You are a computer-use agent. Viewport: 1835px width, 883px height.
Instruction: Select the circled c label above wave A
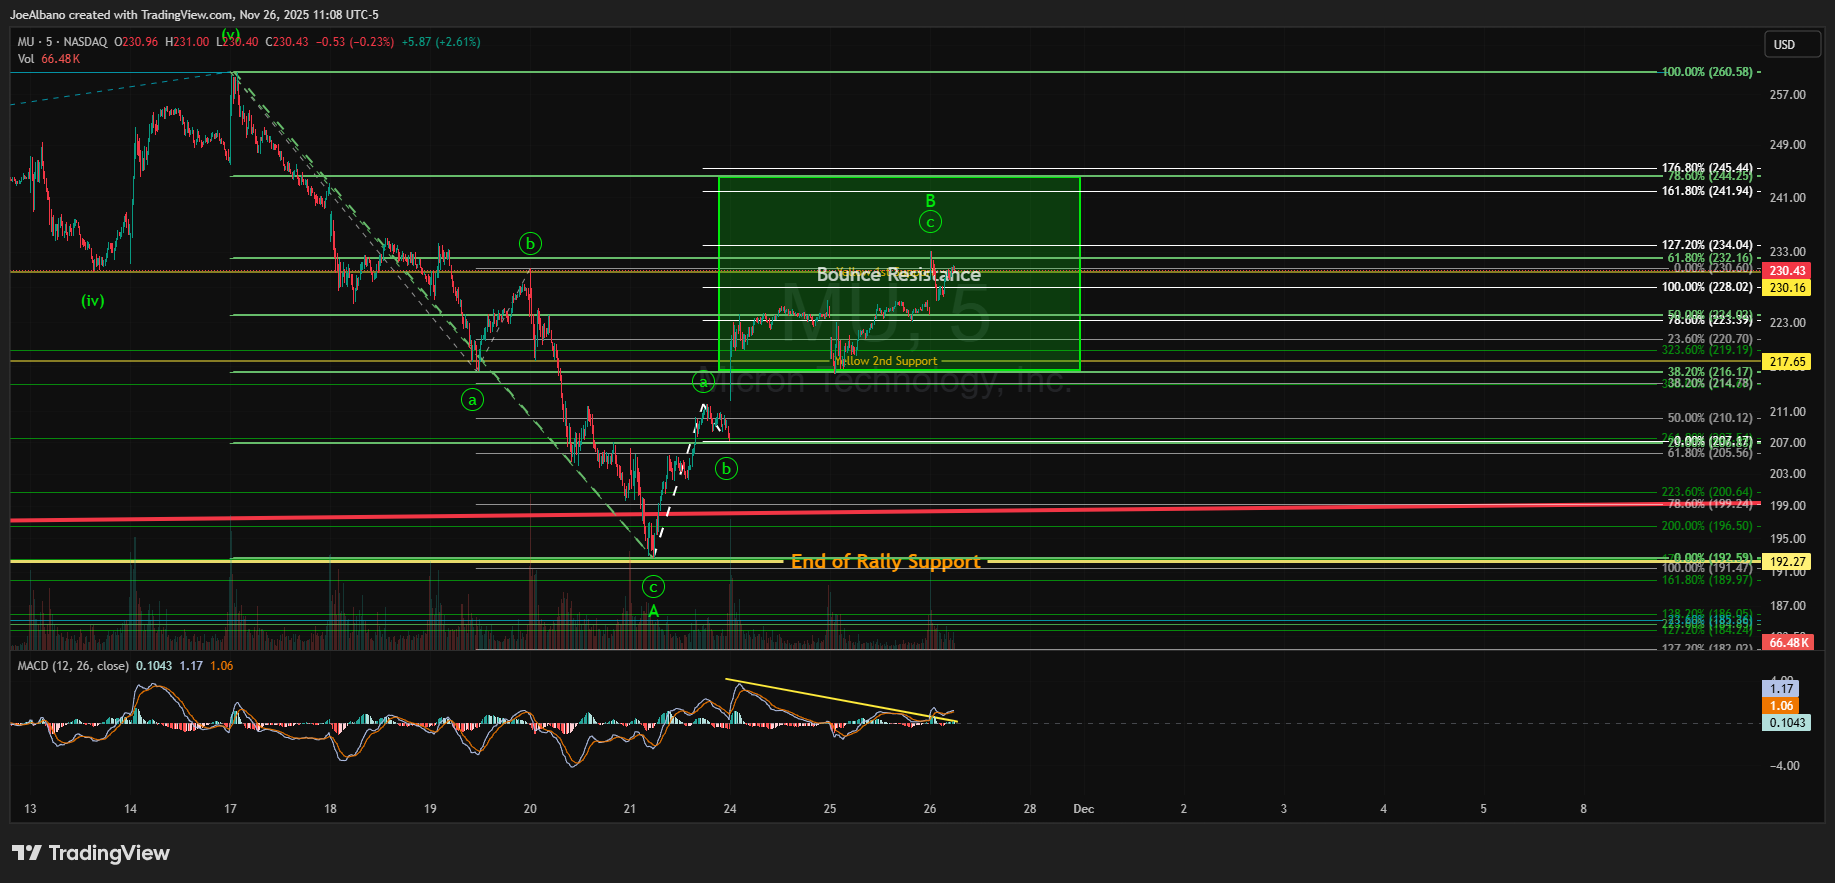[653, 587]
